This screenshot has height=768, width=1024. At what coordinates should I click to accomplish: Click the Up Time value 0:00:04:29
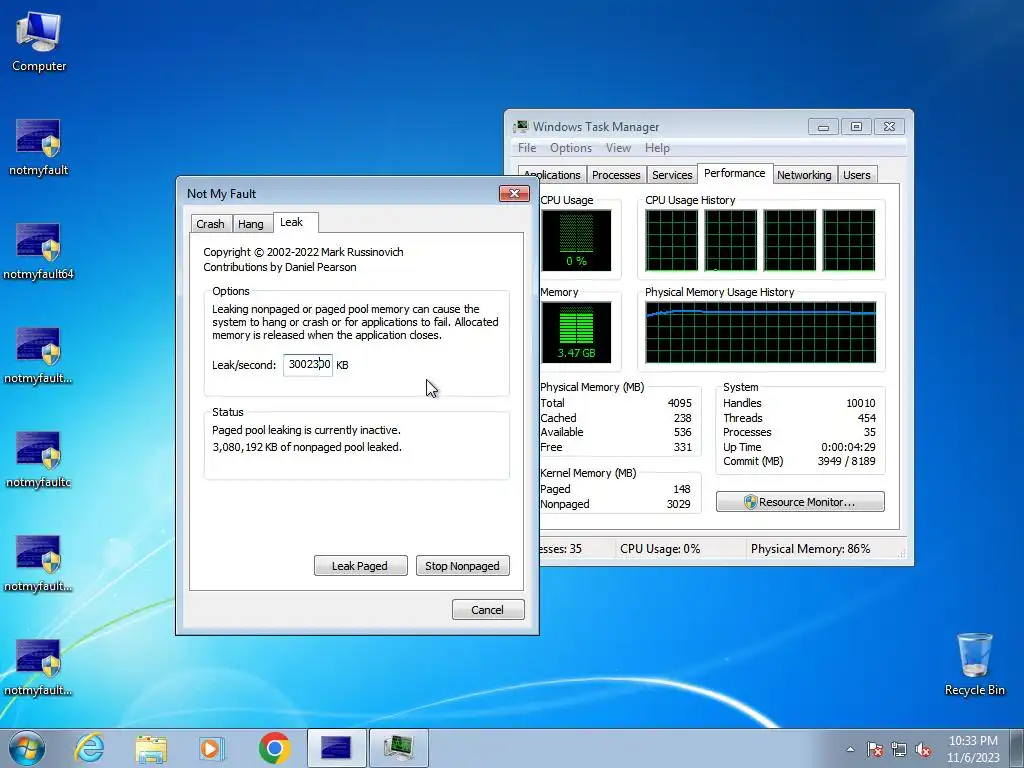[848, 447]
